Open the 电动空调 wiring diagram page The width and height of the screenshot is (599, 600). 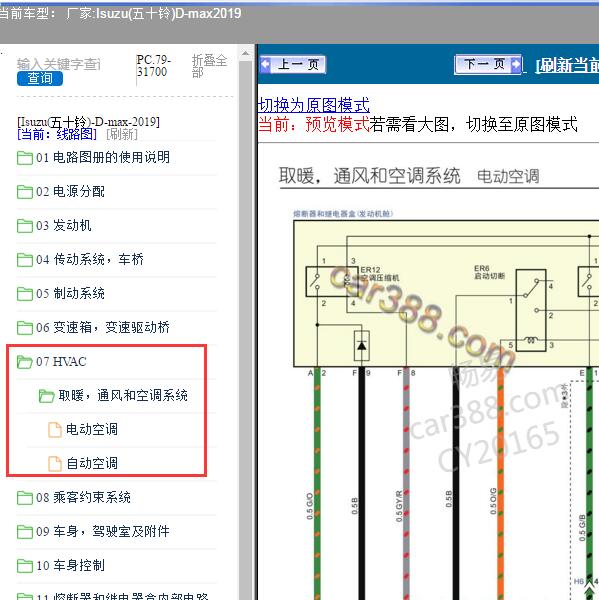point(92,429)
